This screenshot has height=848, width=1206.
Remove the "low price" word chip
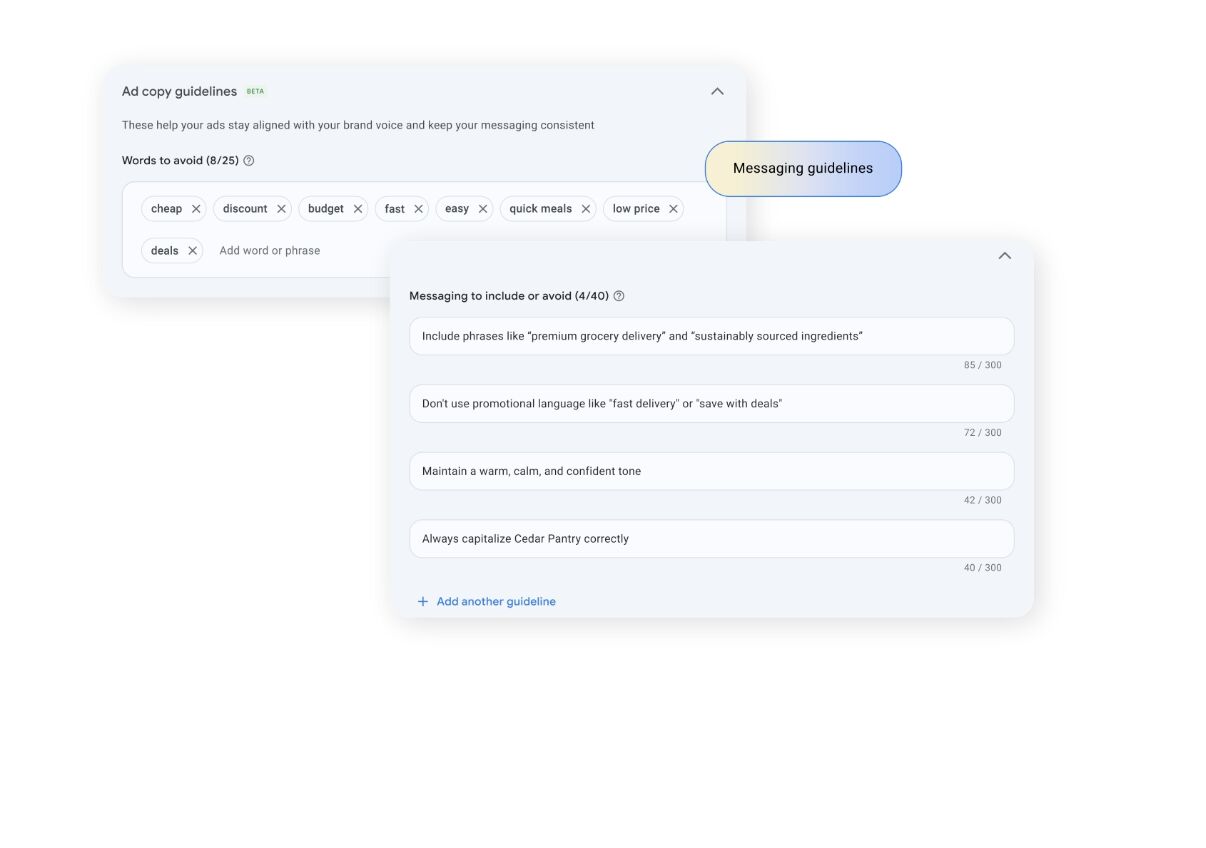673,209
